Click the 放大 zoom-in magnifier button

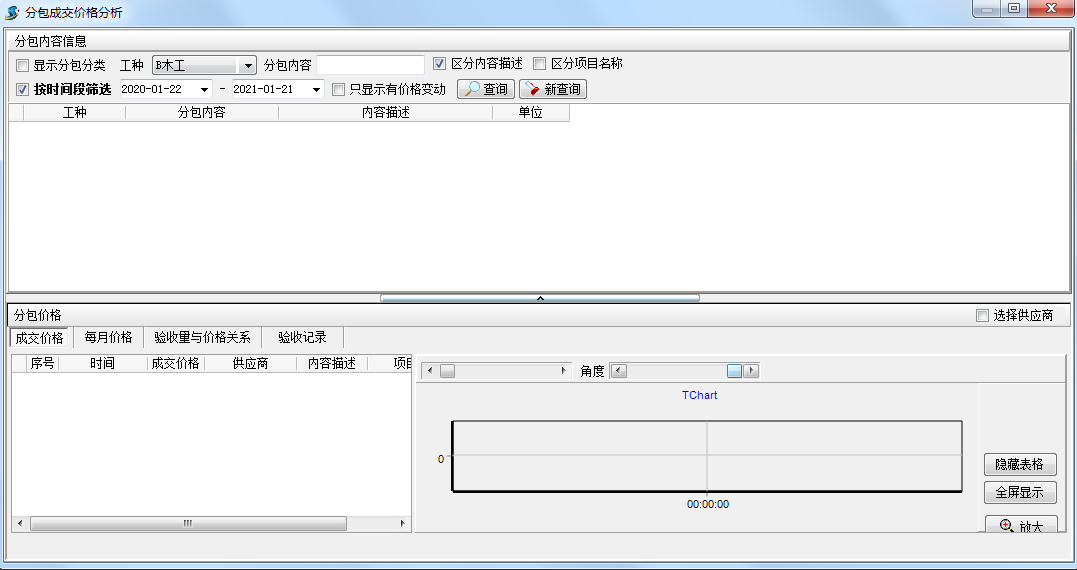coord(1019,525)
